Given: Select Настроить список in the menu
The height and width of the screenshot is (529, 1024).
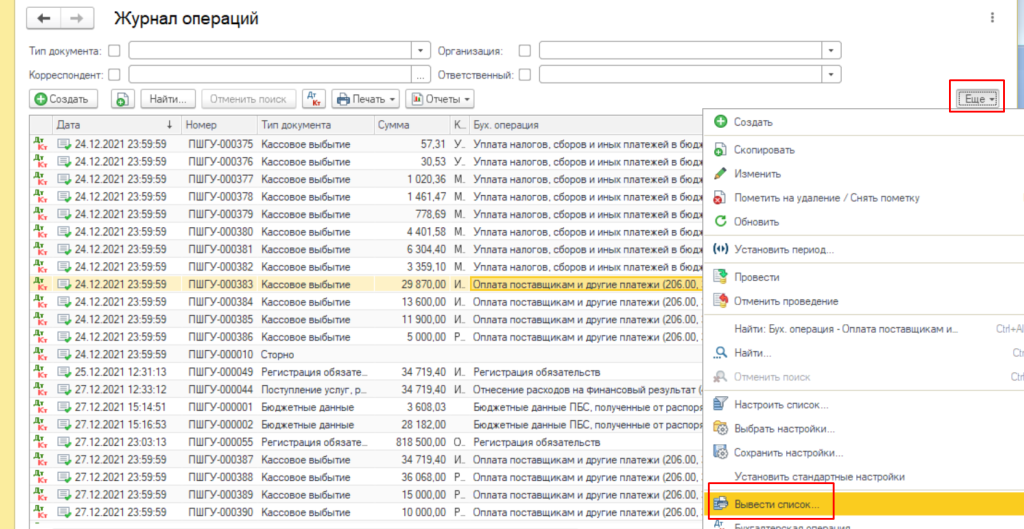Looking at the screenshot, I should (x=781, y=404).
